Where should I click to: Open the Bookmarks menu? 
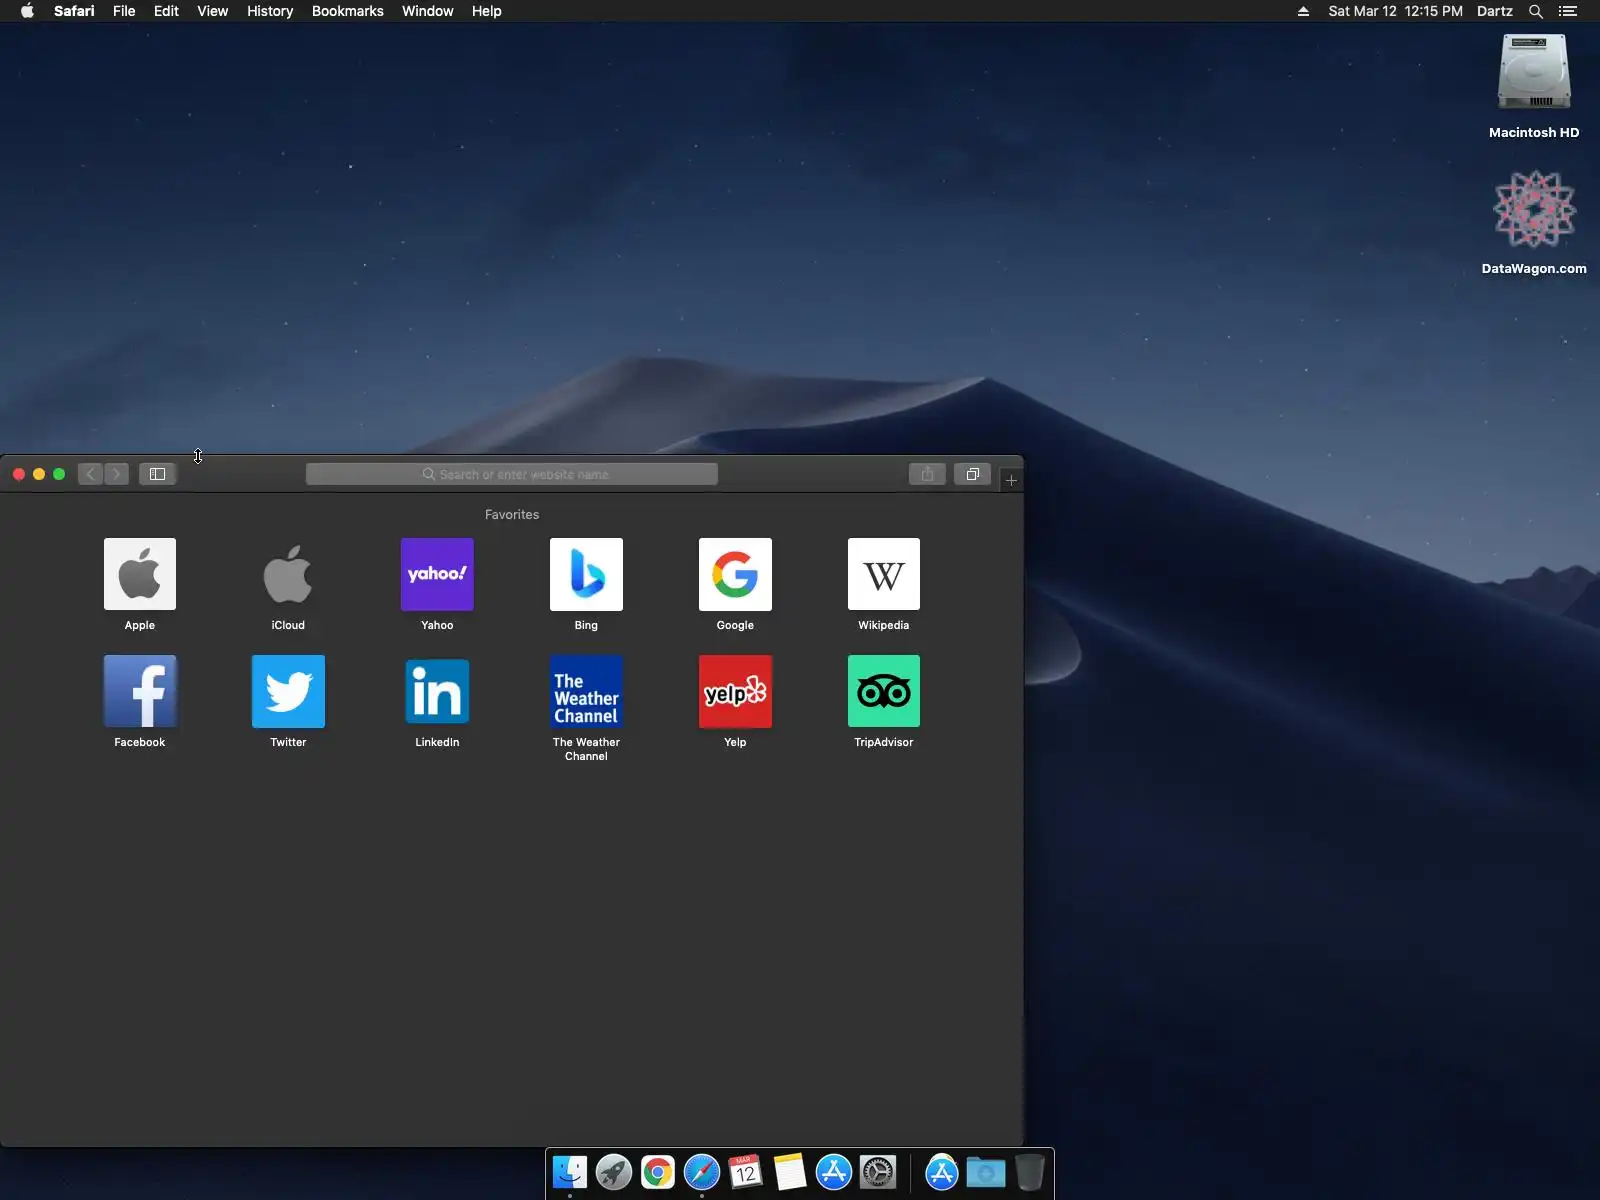click(x=347, y=11)
